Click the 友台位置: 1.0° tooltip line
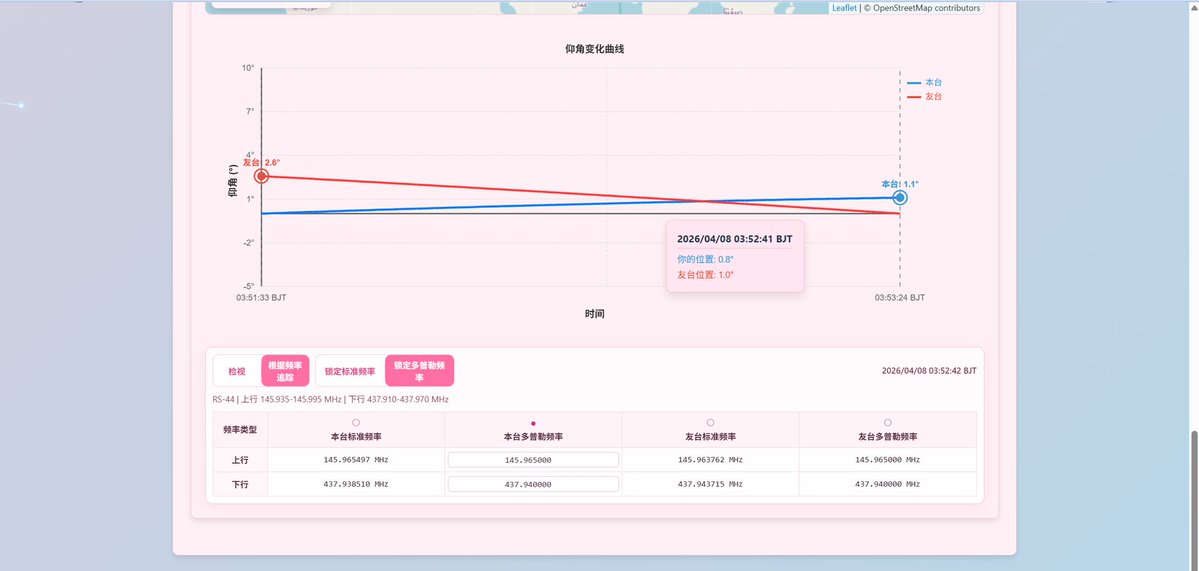The image size is (1199, 571). [x=705, y=274]
